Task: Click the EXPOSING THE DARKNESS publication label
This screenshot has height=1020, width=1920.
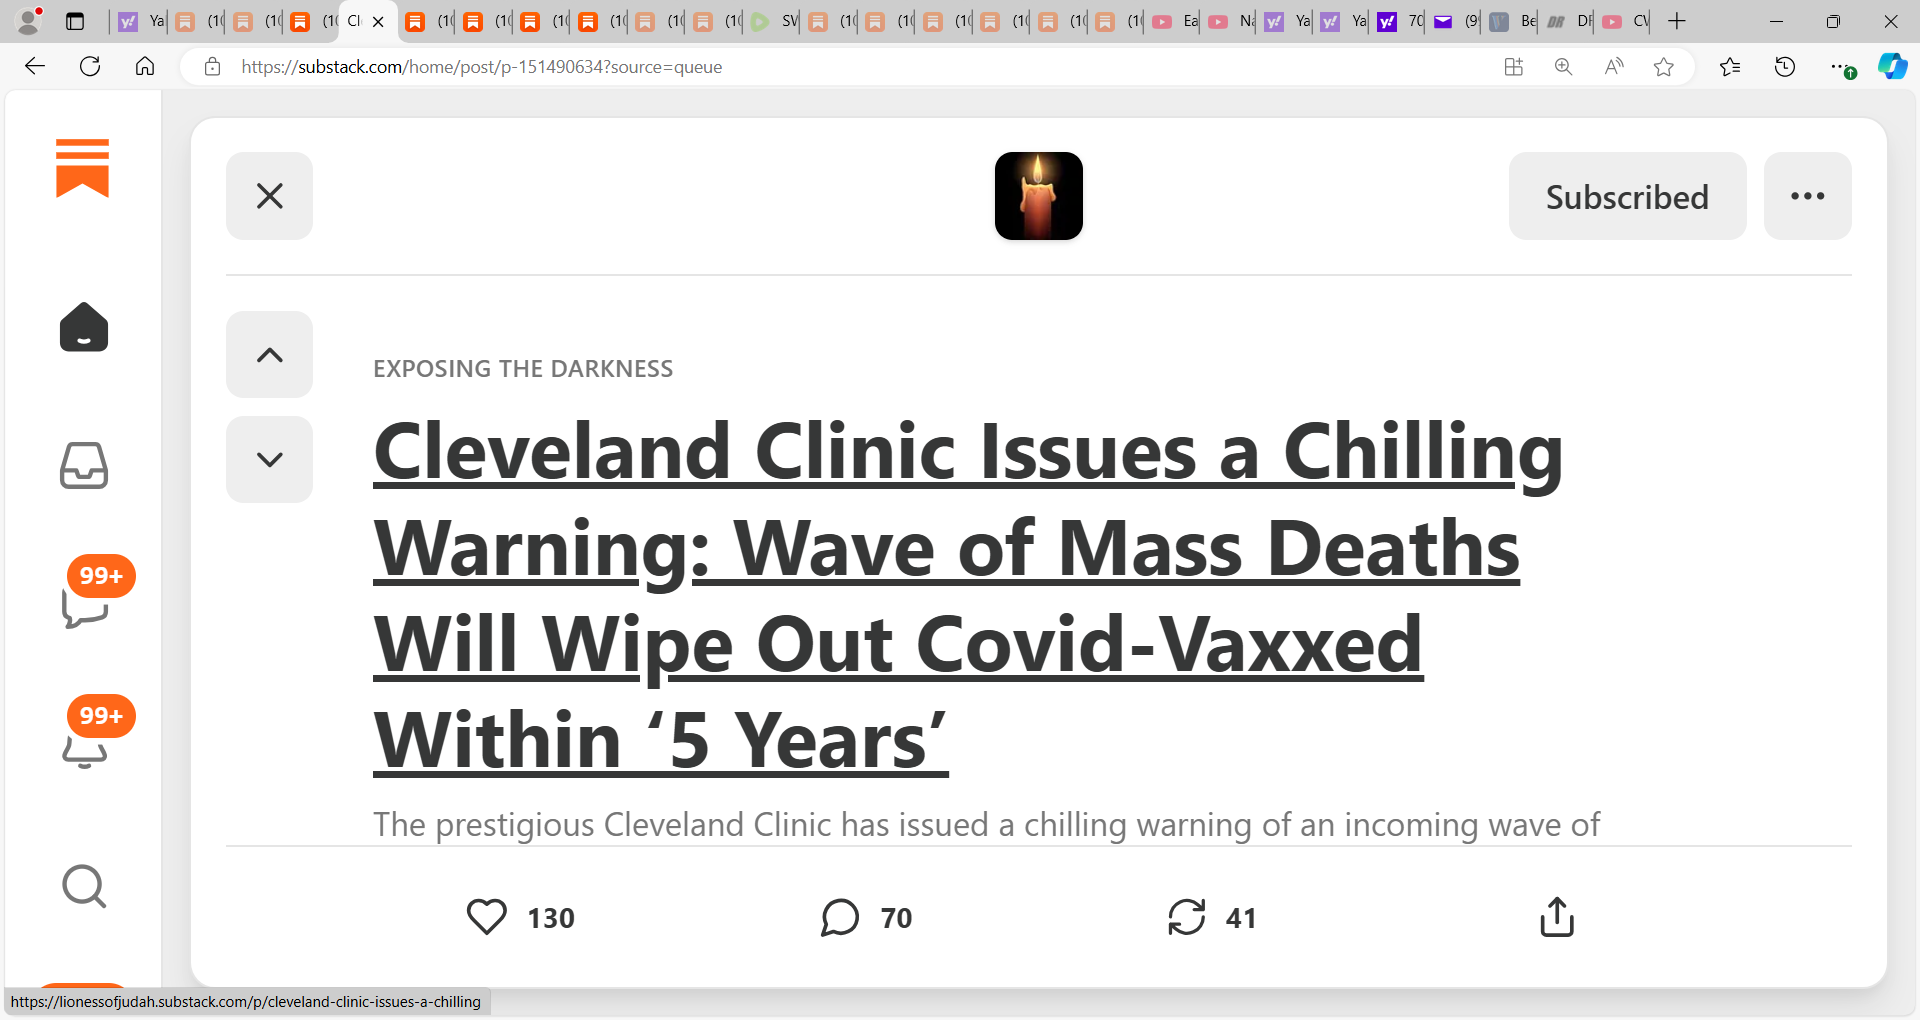Action: [523, 369]
